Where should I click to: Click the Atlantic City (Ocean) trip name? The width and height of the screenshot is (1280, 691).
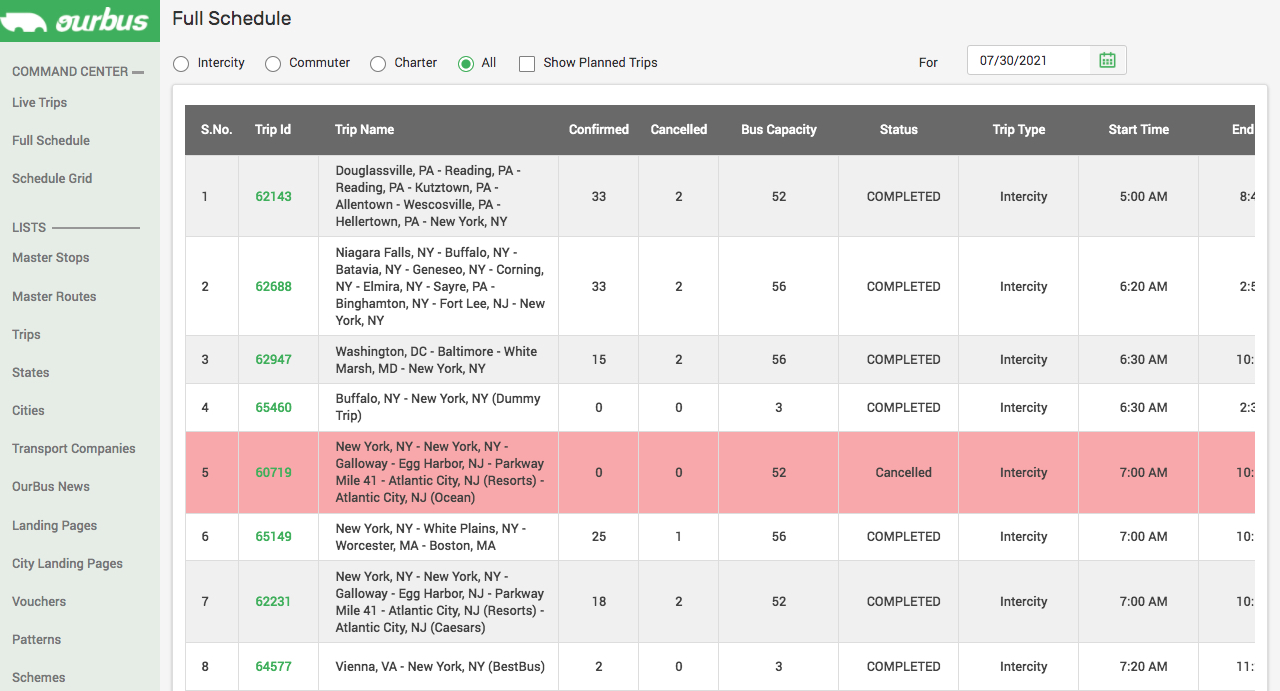(x=440, y=472)
